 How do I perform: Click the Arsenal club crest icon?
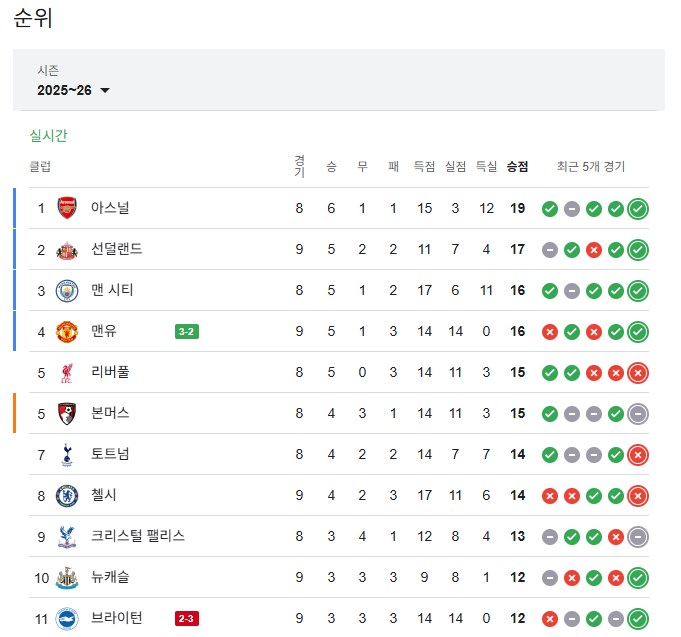coord(67,208)
